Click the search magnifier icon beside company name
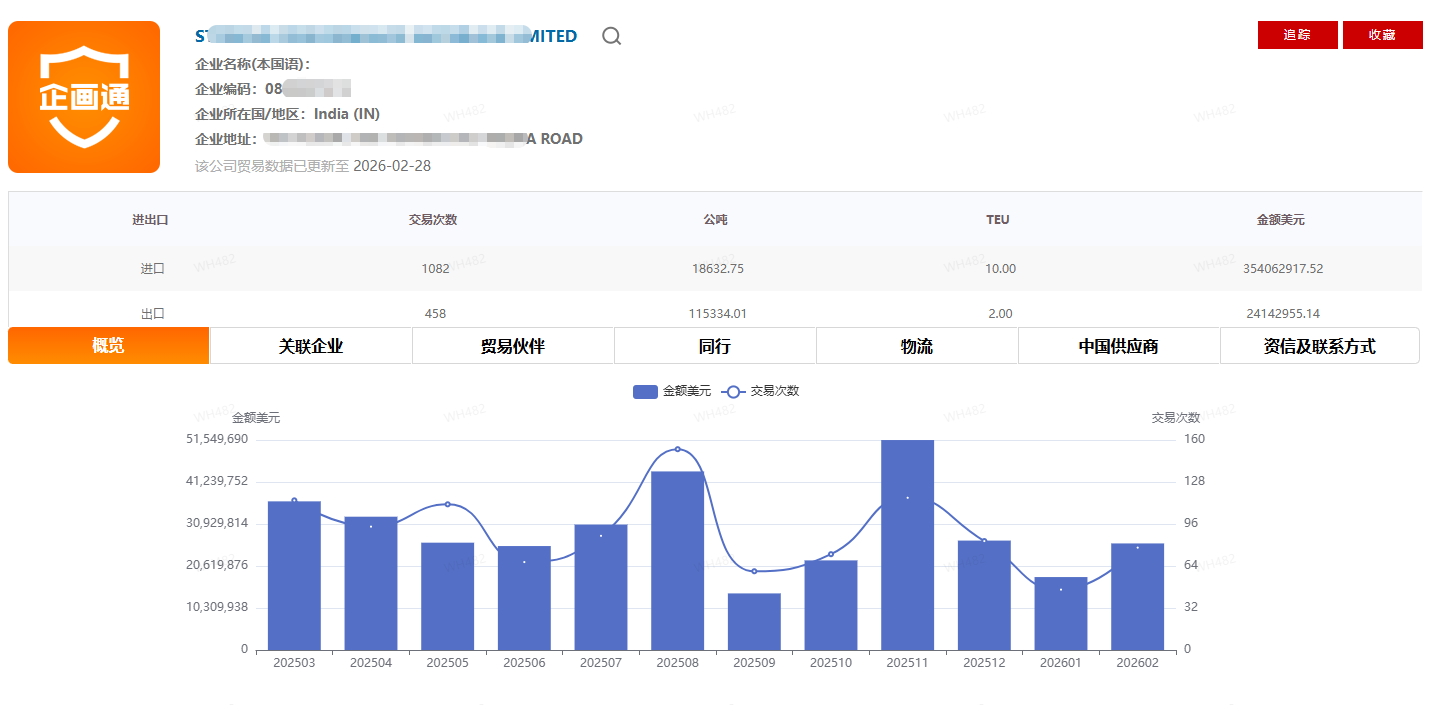 click(x=611, y=36)
